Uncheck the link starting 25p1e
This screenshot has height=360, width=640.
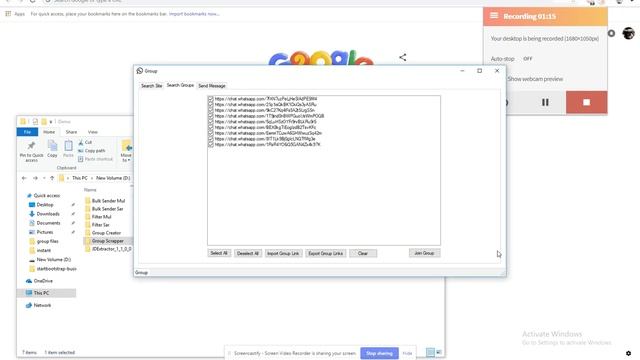pyautogui.click(x=211, y=104)
